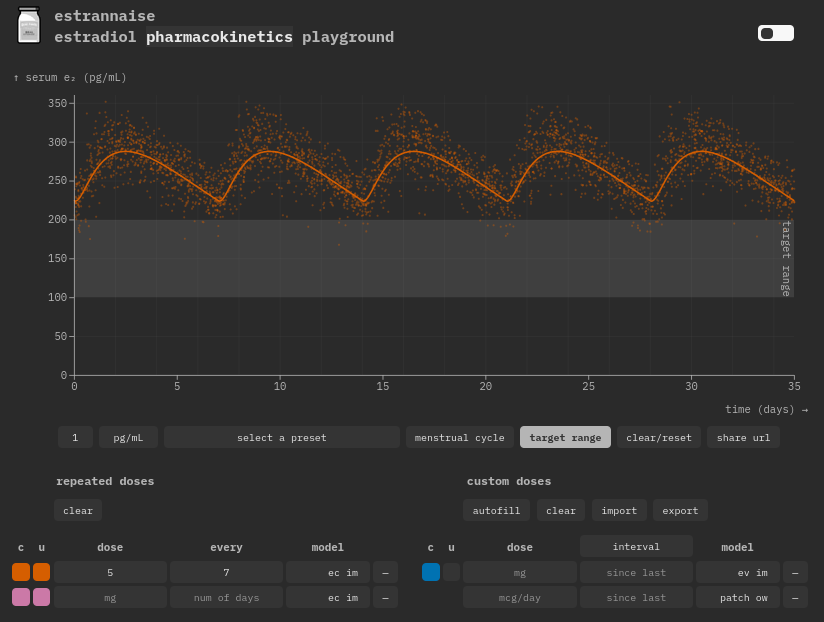Open the 'select a preset' dropdown
This screenshot has height=622, width=824.
[282, 437]
